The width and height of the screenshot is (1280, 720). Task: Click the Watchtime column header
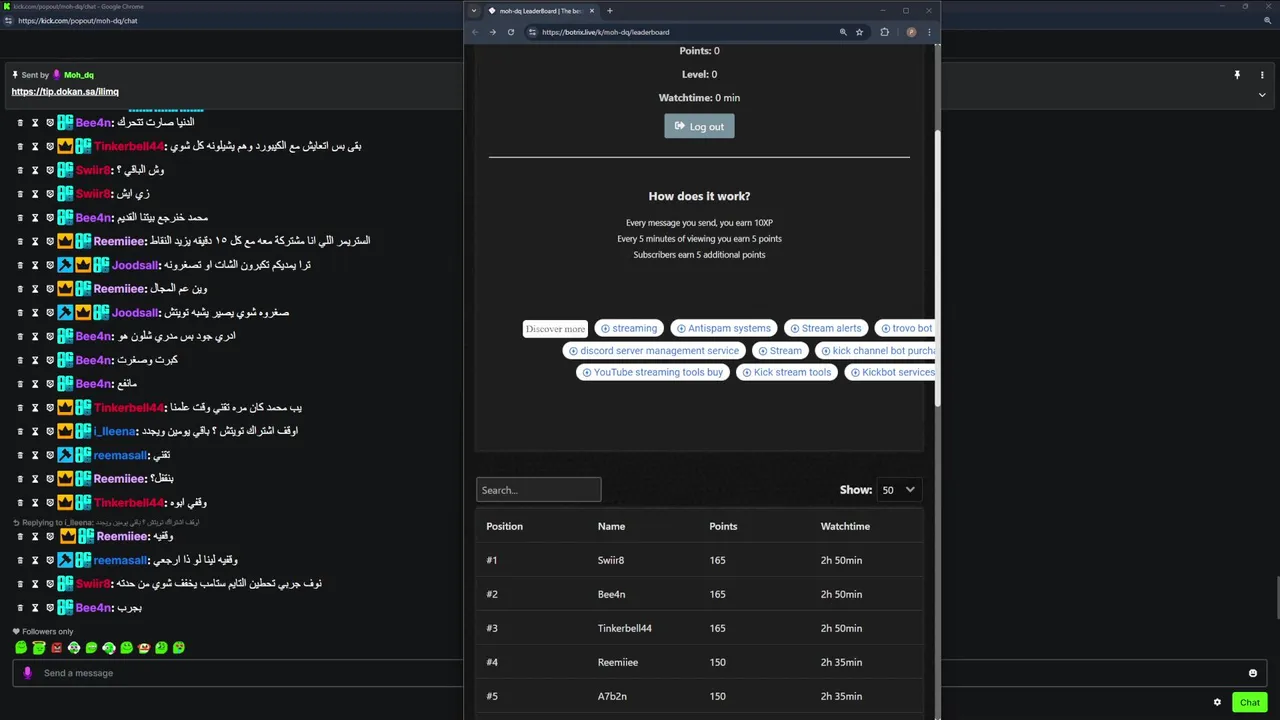pyautogui.click(x=845, y=526)
